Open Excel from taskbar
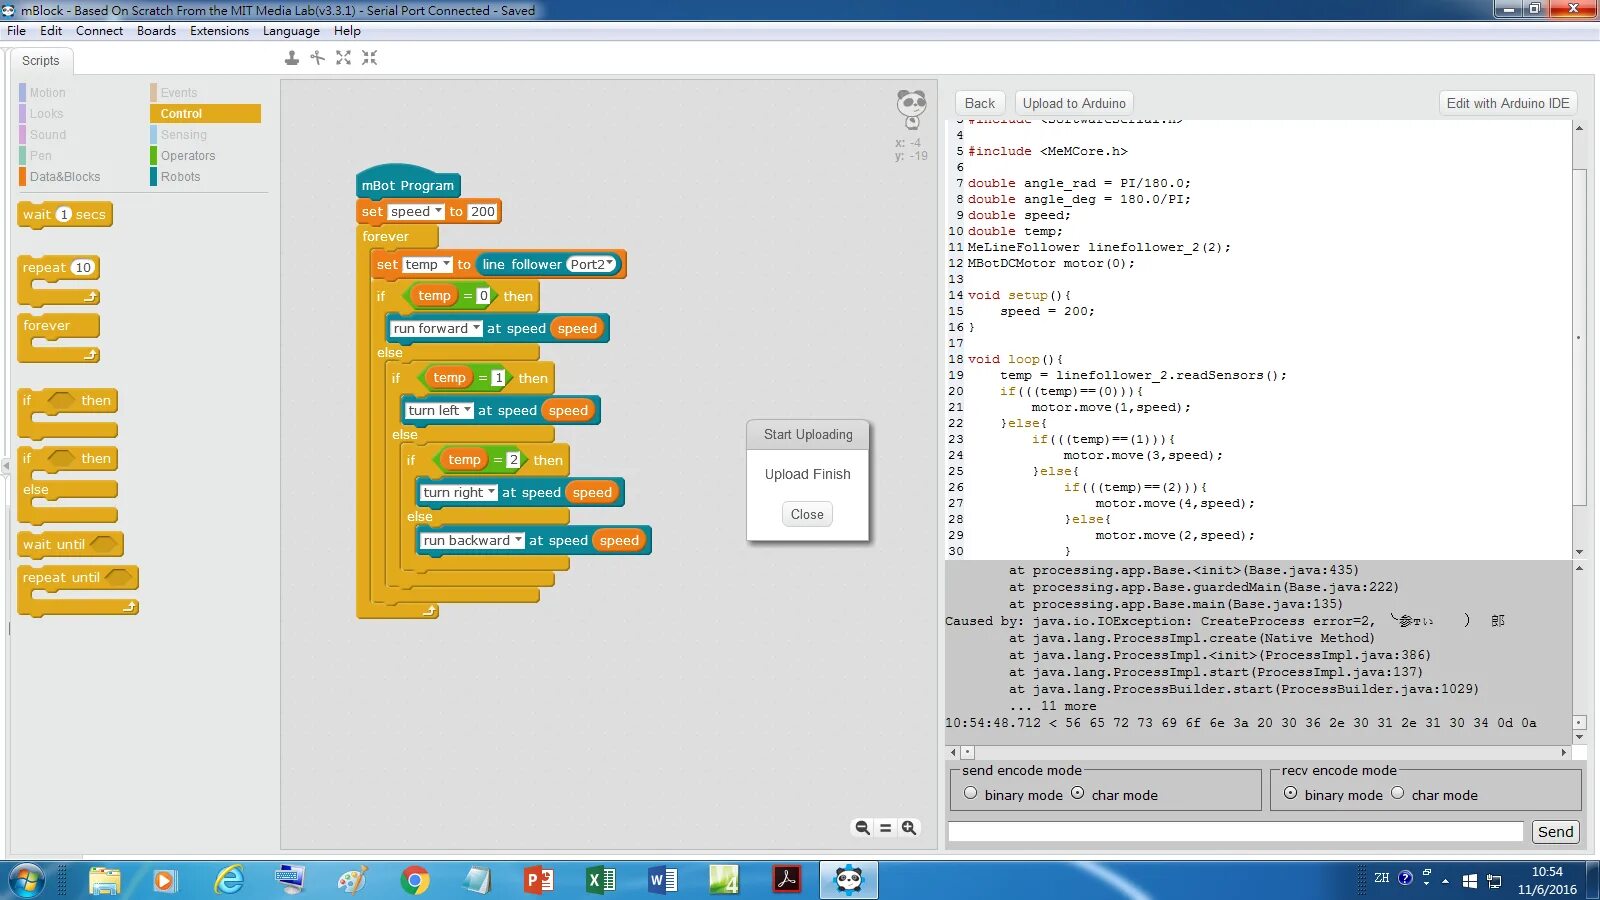Viewport: 1600px width, 900px height. [x=601, y=881]
